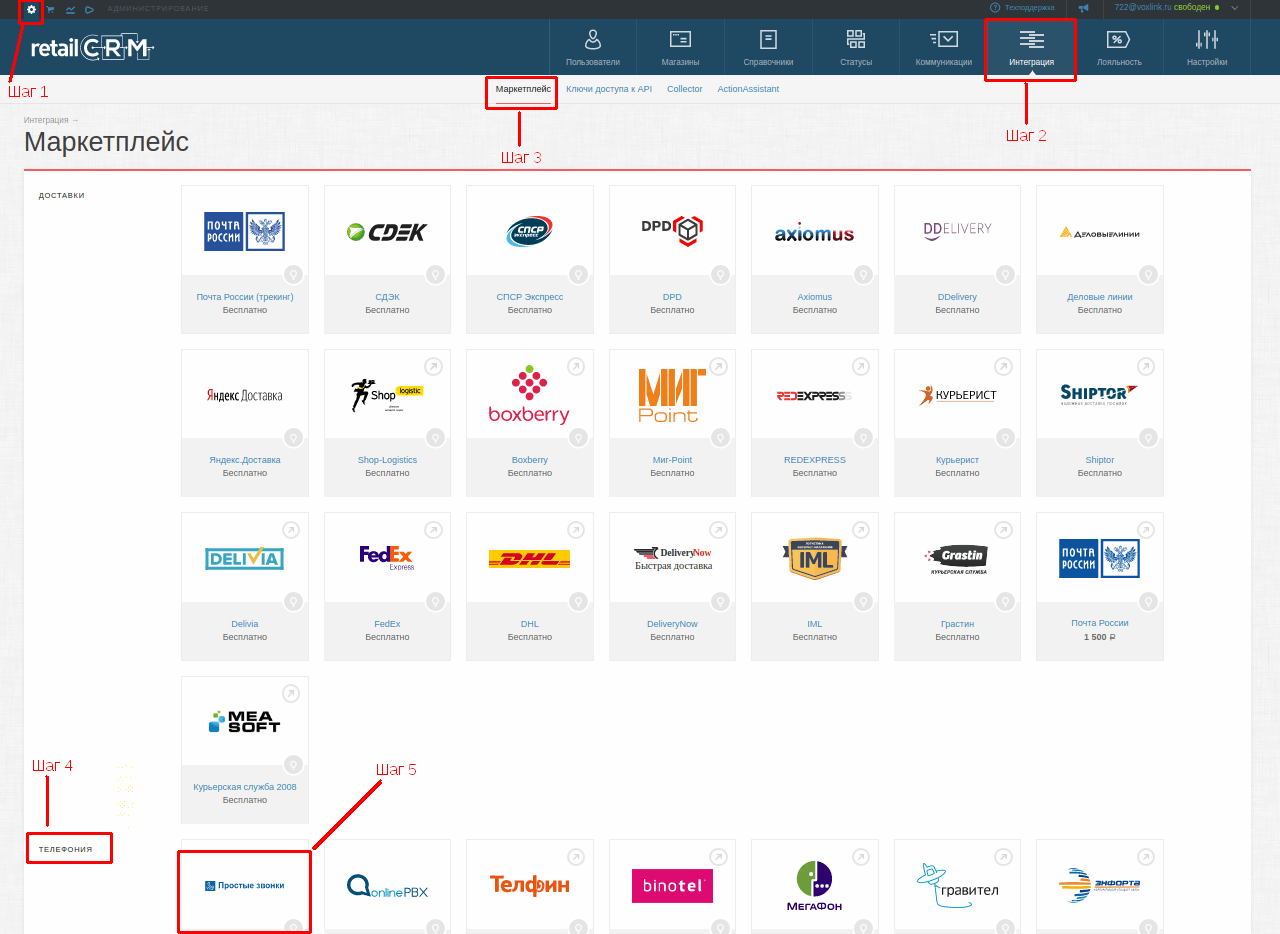Open the Статусы section
Screen dimensions: 1280x934
coord(856,47)
